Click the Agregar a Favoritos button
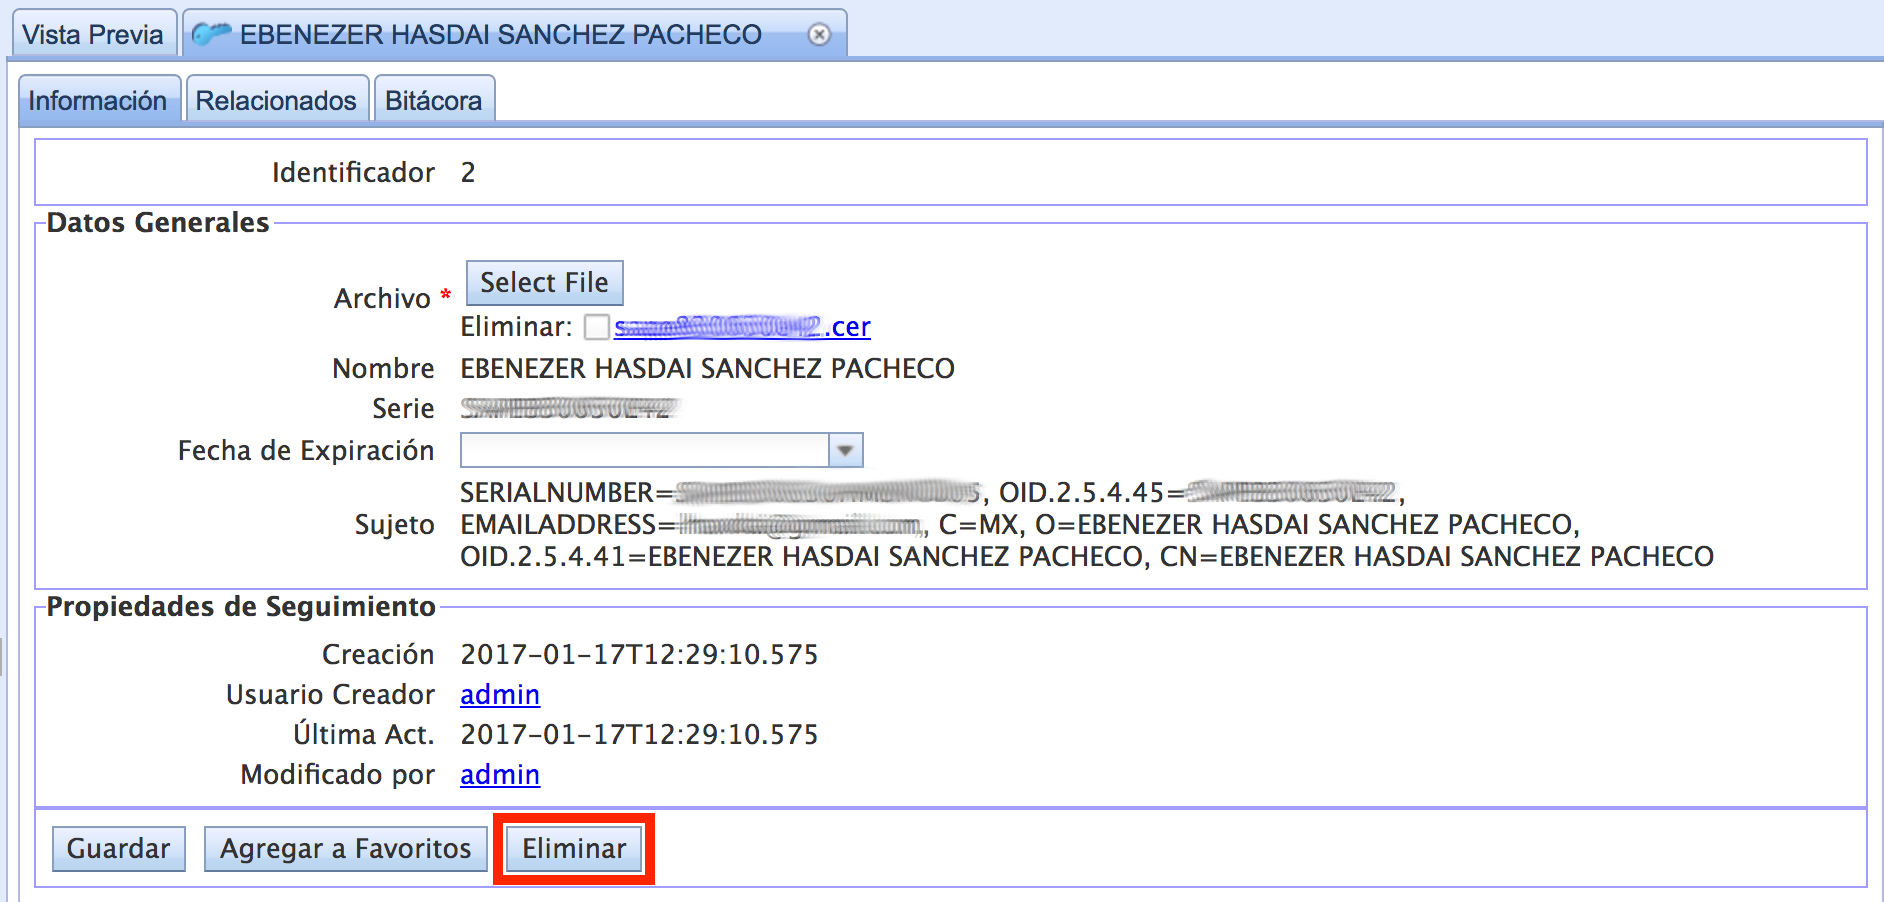 tap(345, 849)
